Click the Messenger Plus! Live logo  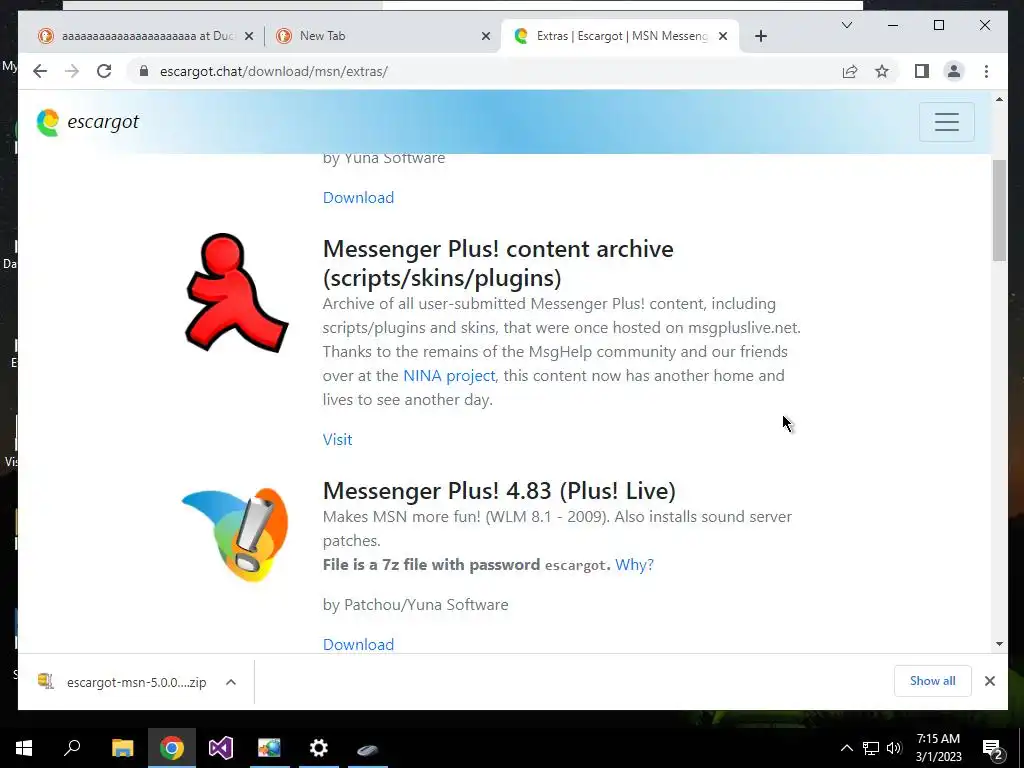(x=235, y=534)
